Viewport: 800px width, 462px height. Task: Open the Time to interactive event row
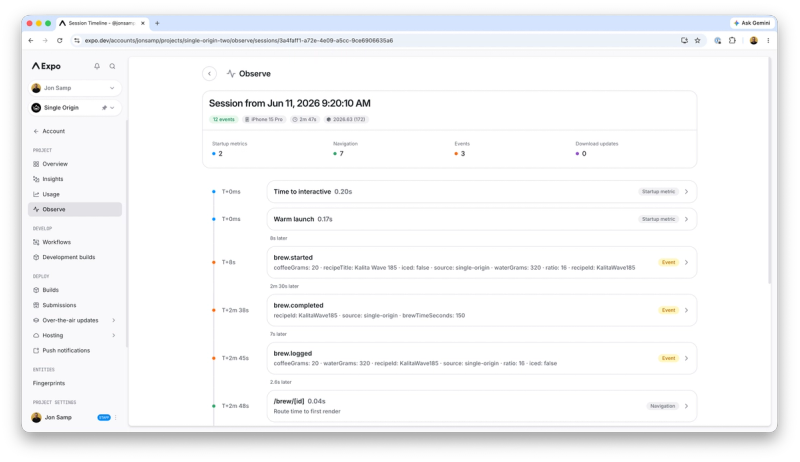click(x=482, y=192)
